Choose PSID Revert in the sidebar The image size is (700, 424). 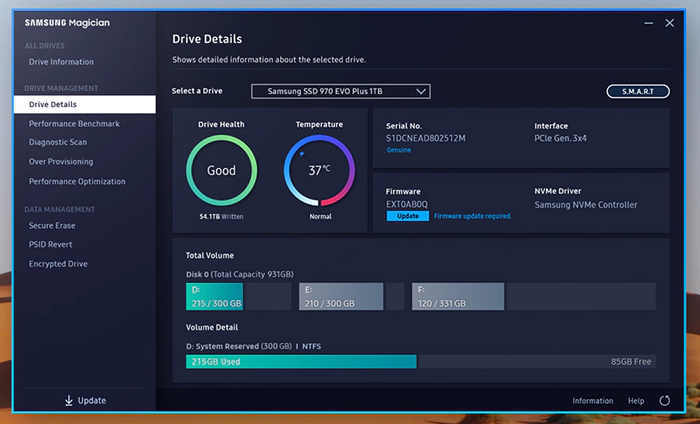coord(52,245)
